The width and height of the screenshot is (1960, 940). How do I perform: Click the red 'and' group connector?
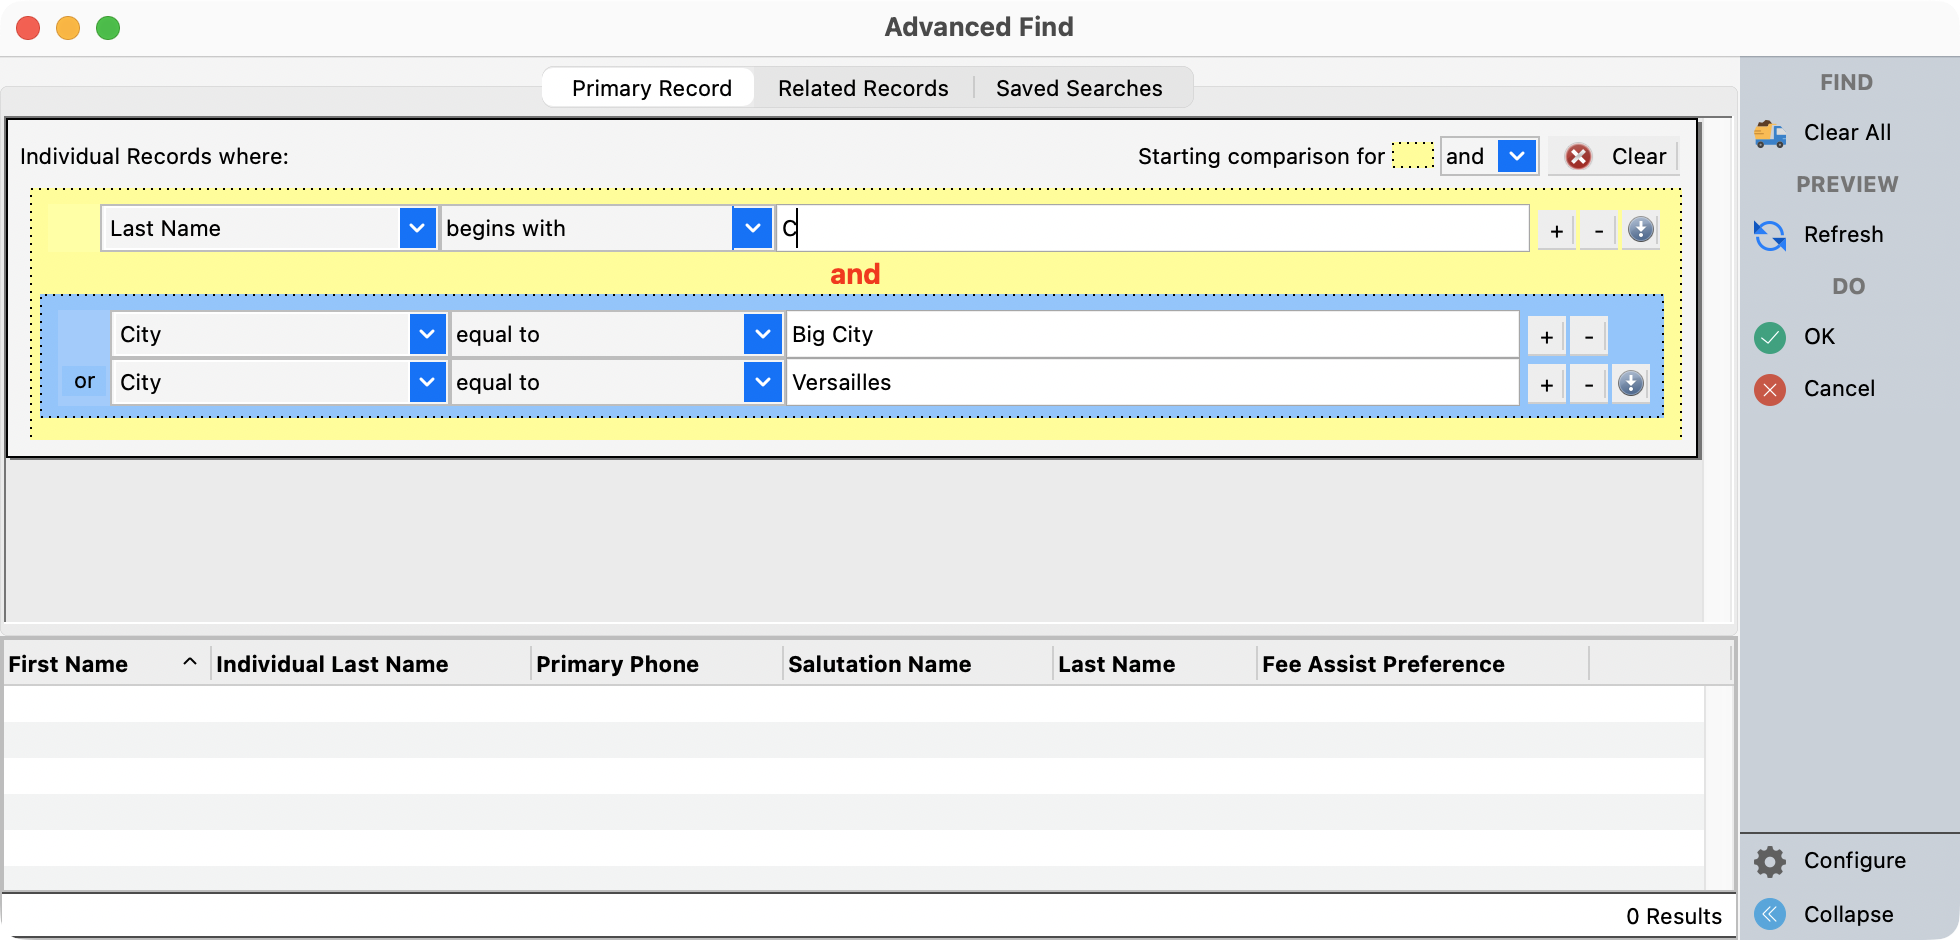point(855,274)
